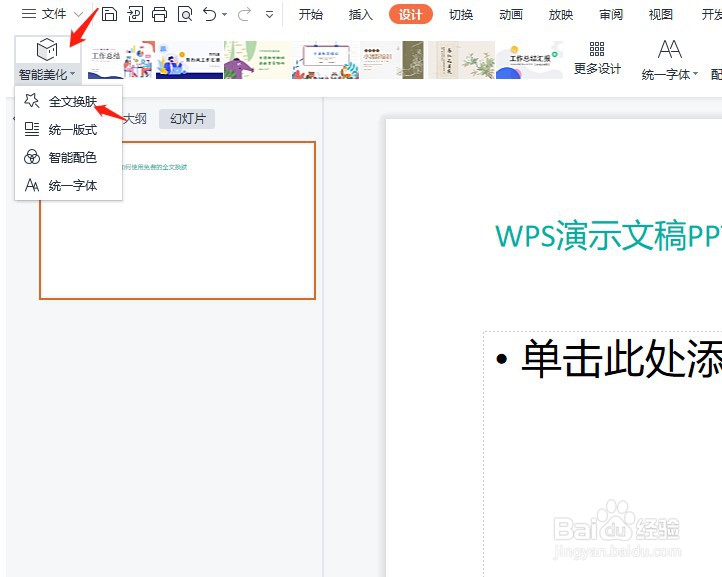This screenshot has width=722, height=577.
Task: Click the AA icon beside 统一字体 in menu
Action: 32,185
